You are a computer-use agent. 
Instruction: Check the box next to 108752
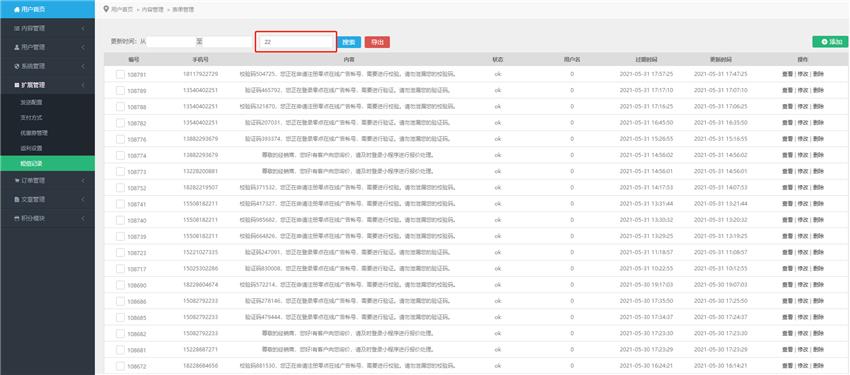point(120,188)
